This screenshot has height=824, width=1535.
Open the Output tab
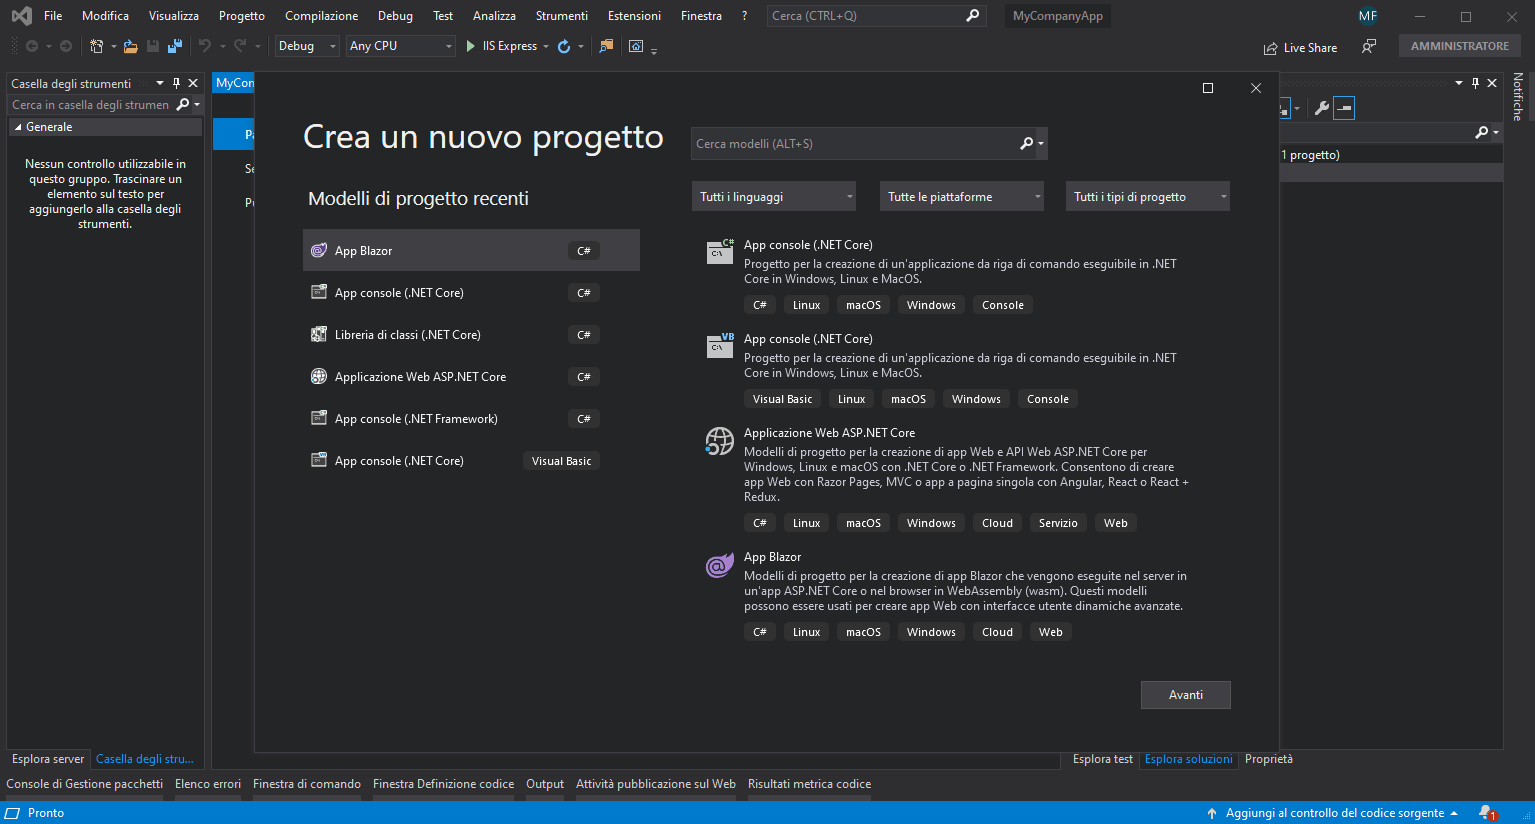point(545,784)
